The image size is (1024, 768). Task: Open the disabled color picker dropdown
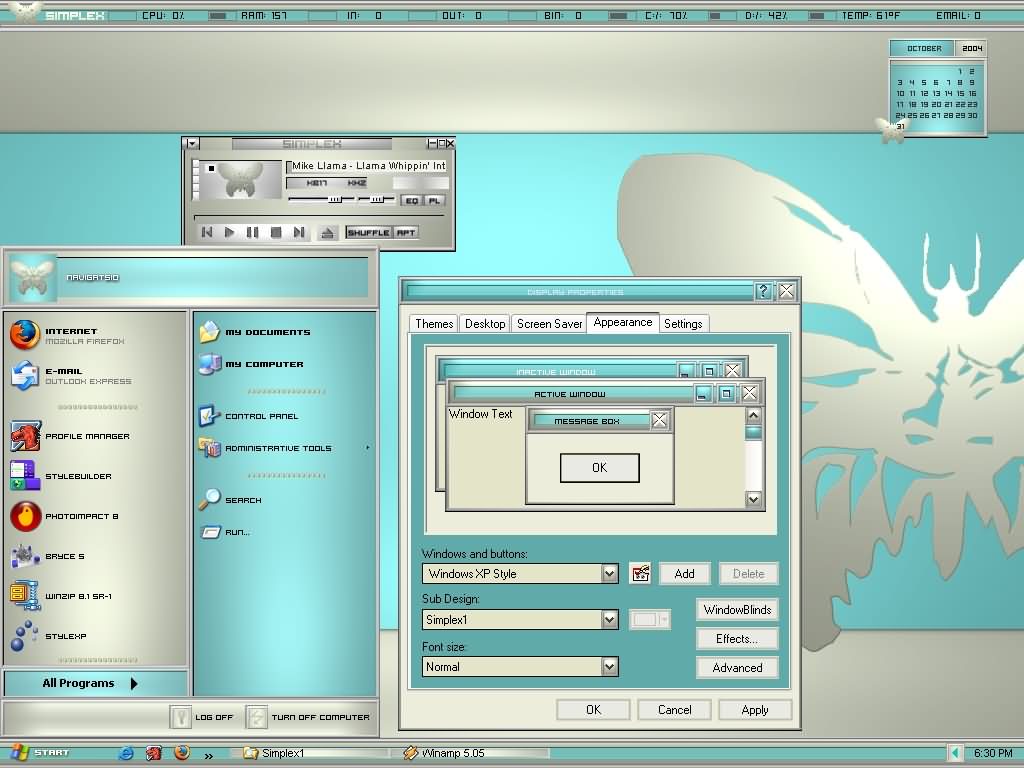650,620
